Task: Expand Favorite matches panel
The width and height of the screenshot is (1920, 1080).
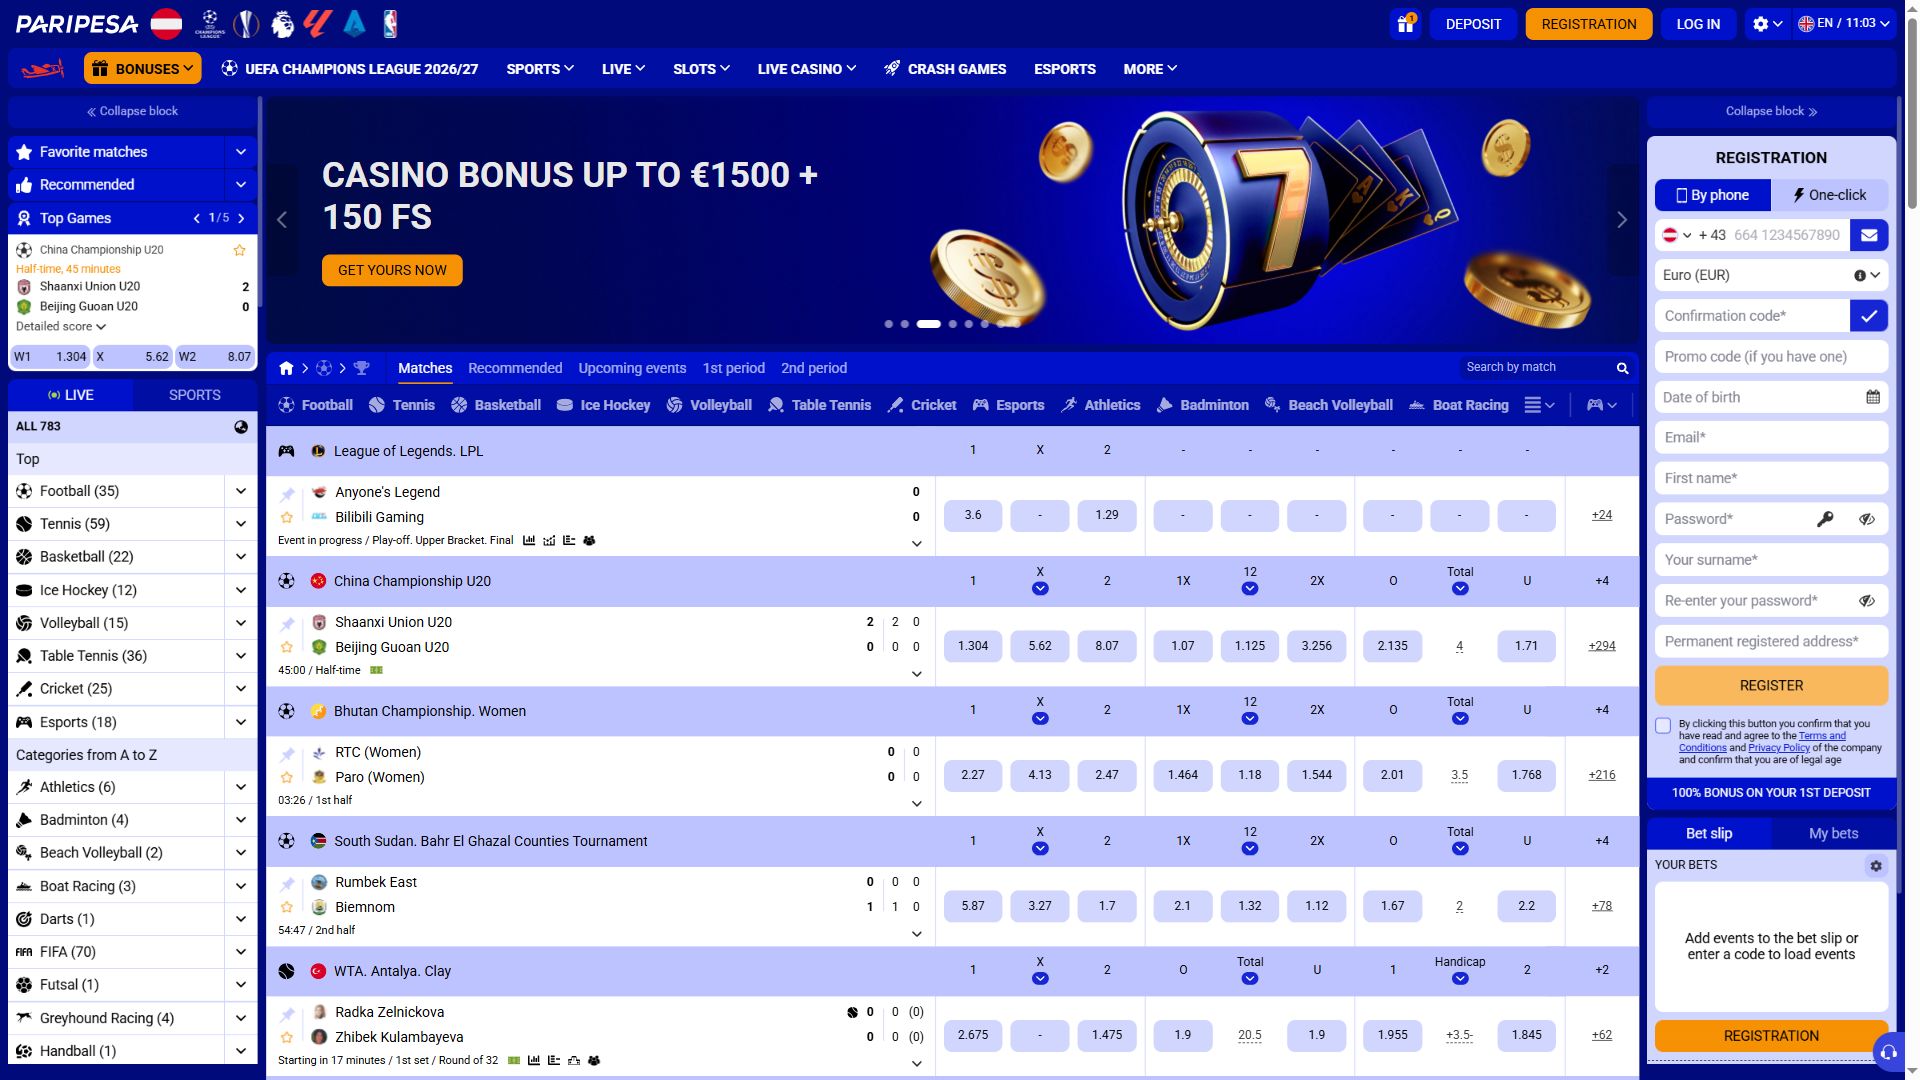Action: [x=241, y=152]
